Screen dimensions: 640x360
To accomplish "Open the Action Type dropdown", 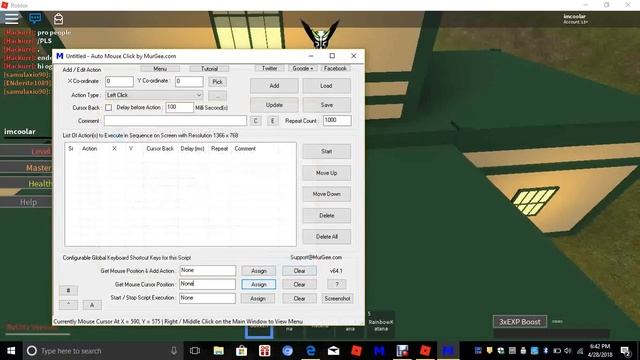I will pos(154,95).
